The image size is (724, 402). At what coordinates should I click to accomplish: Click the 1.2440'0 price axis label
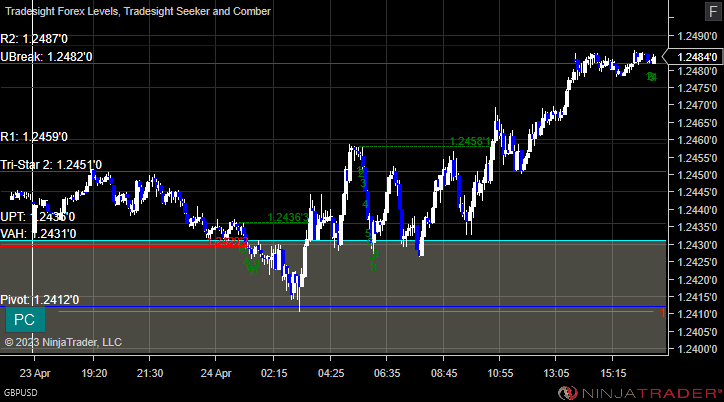(697, 210)
